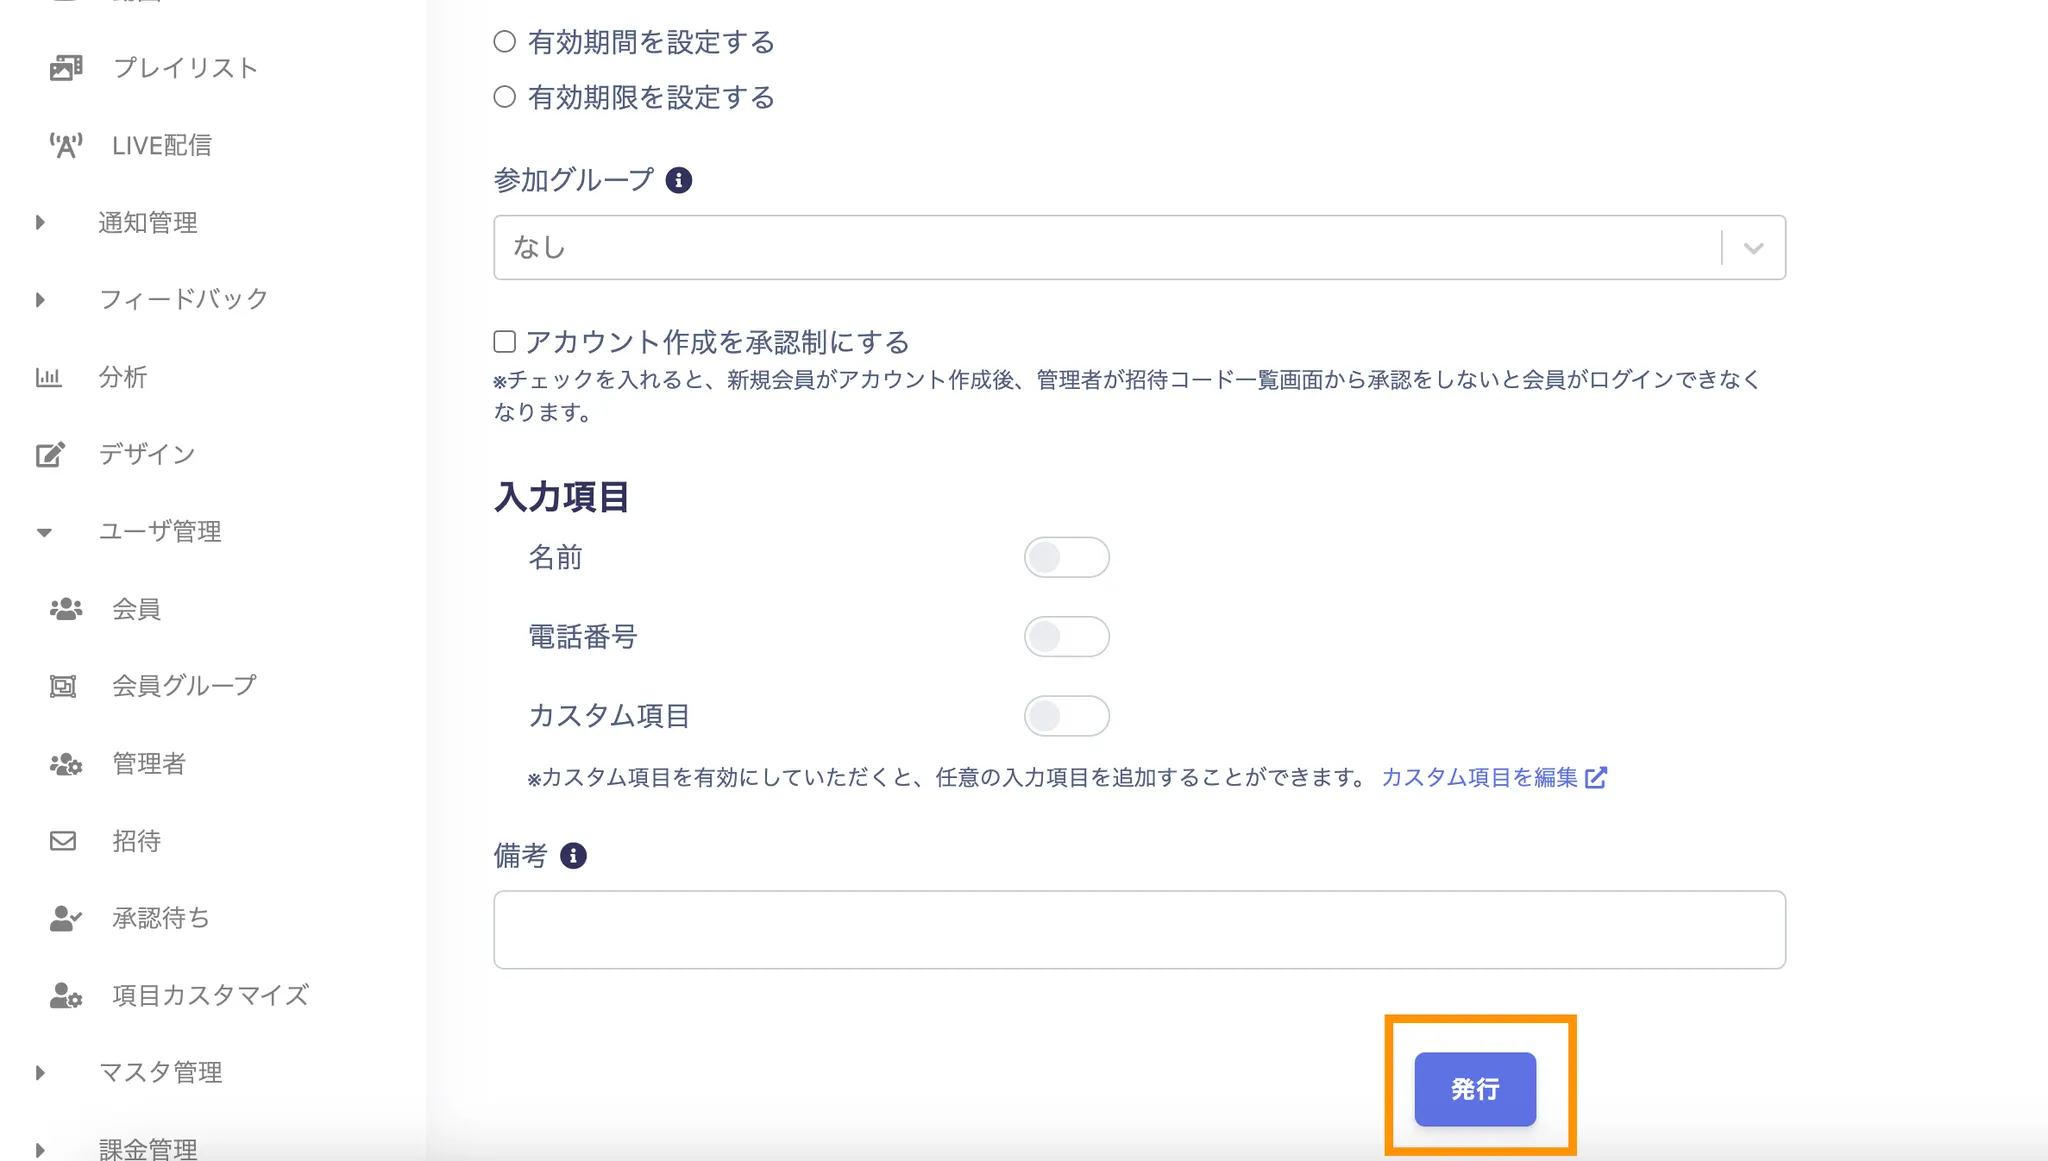Image resolution: width=2048 pixels, height=1161 pixels.
Task: Collapse the ユーザ管理 sidebar section
Action: [44, 532]
